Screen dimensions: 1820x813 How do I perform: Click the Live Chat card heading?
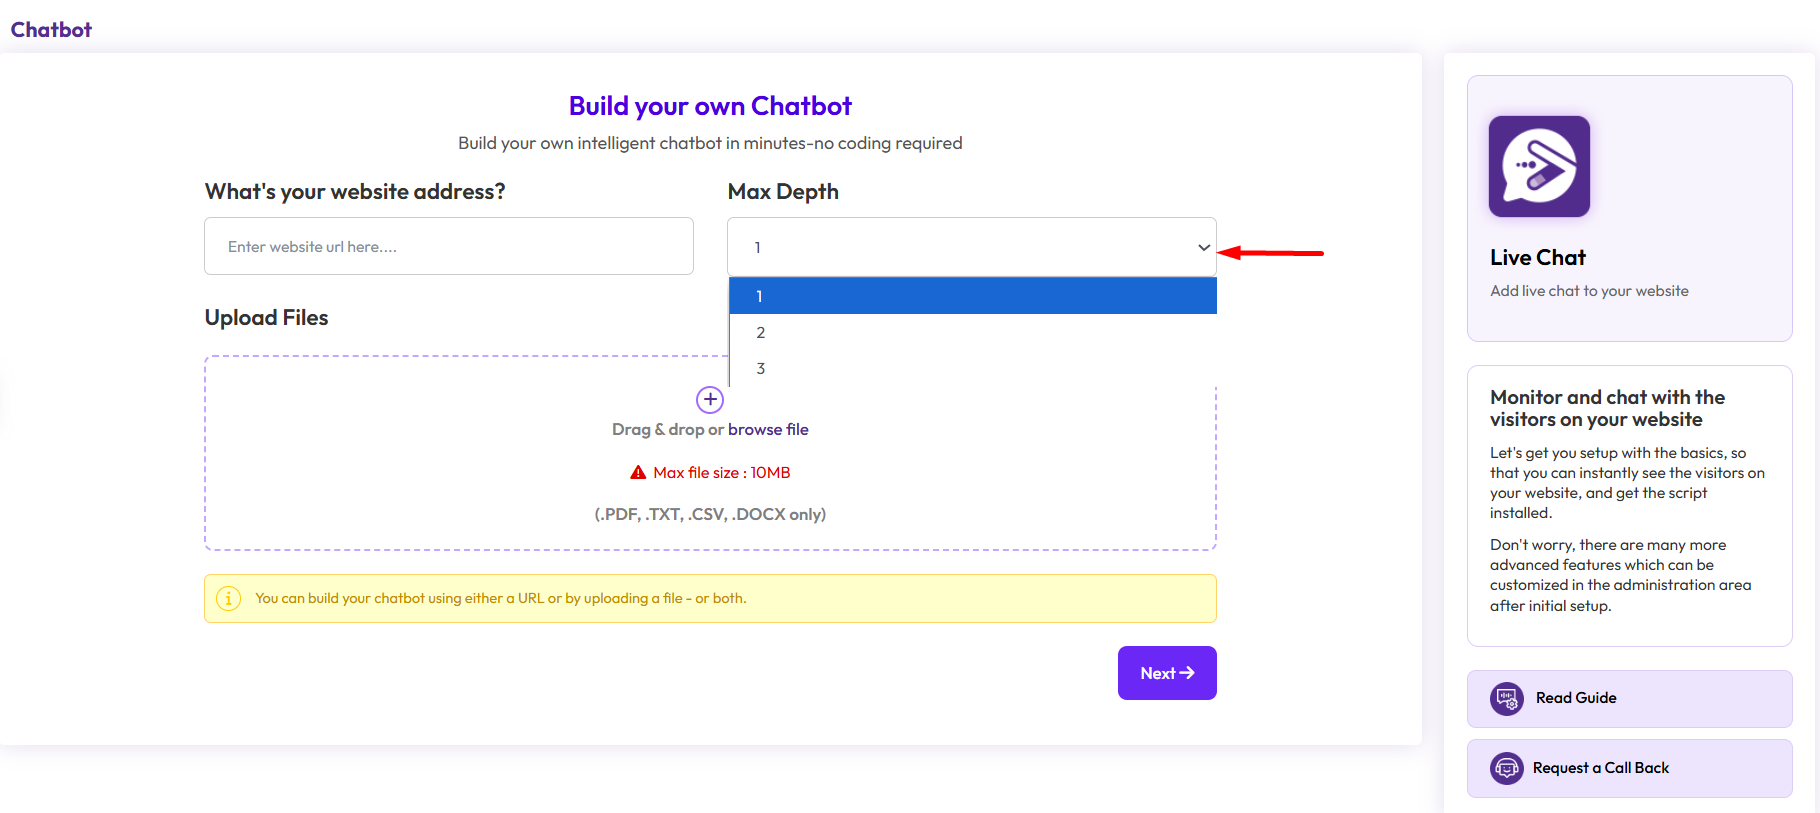click(1538, 258)
